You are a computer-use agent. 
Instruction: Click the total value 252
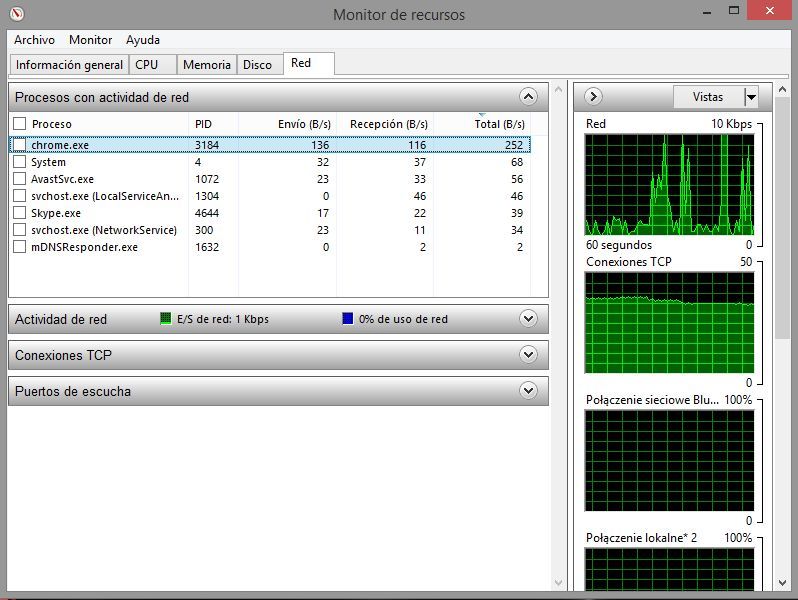[x=514, y=145]
